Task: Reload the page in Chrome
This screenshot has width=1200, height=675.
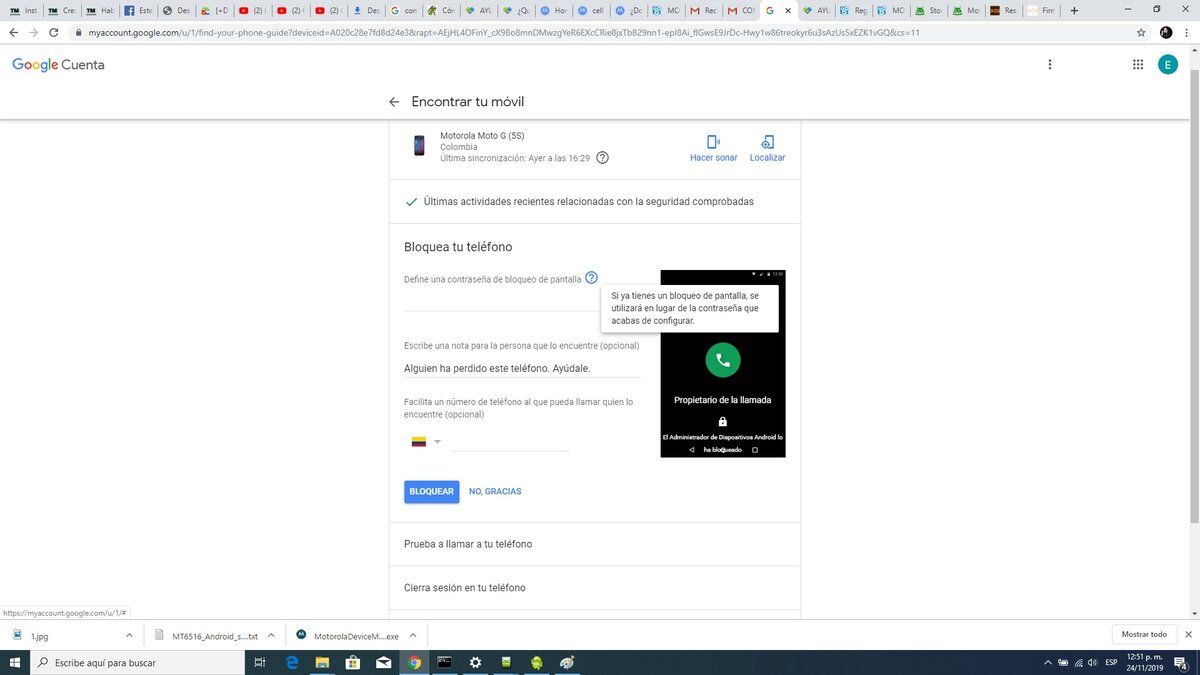Action: [53, 32]
